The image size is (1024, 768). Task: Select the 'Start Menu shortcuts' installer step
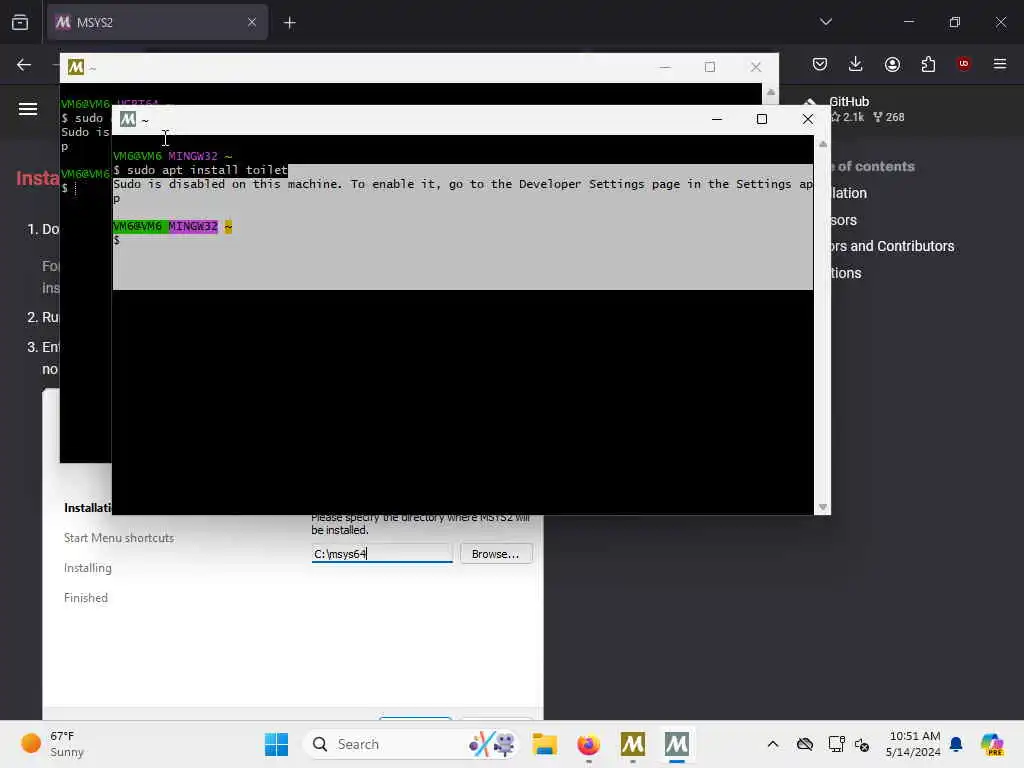(119, 538)
